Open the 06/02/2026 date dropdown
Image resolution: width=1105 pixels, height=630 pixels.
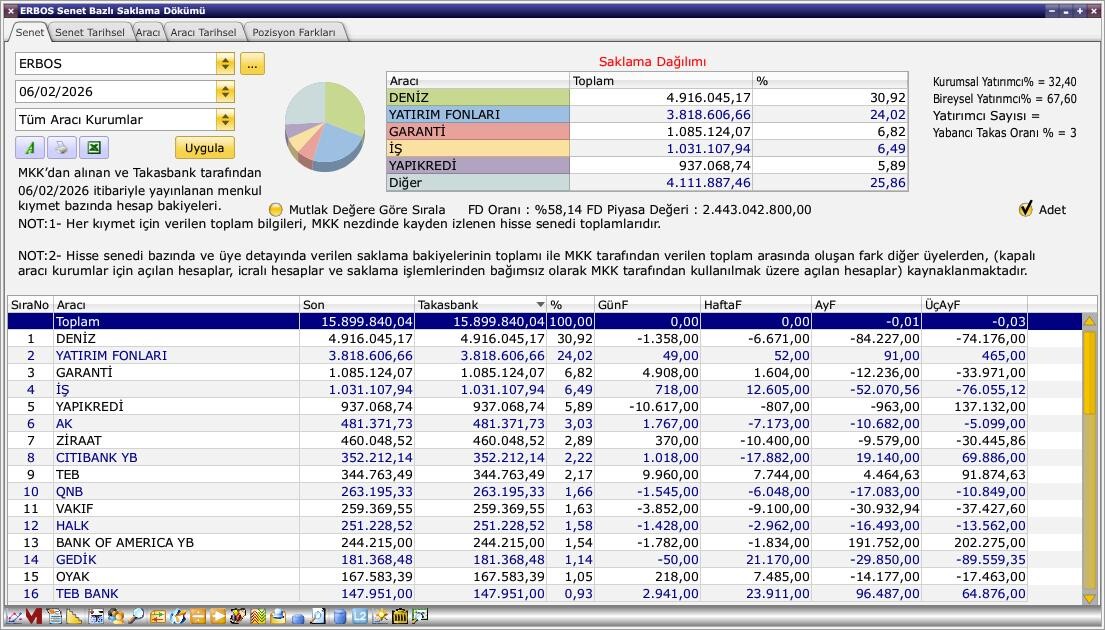pos(225,92)
